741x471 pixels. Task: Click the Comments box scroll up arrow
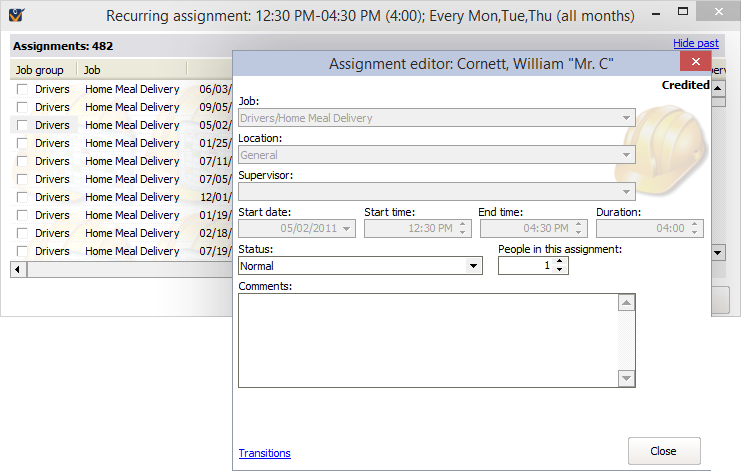(626, 304)
